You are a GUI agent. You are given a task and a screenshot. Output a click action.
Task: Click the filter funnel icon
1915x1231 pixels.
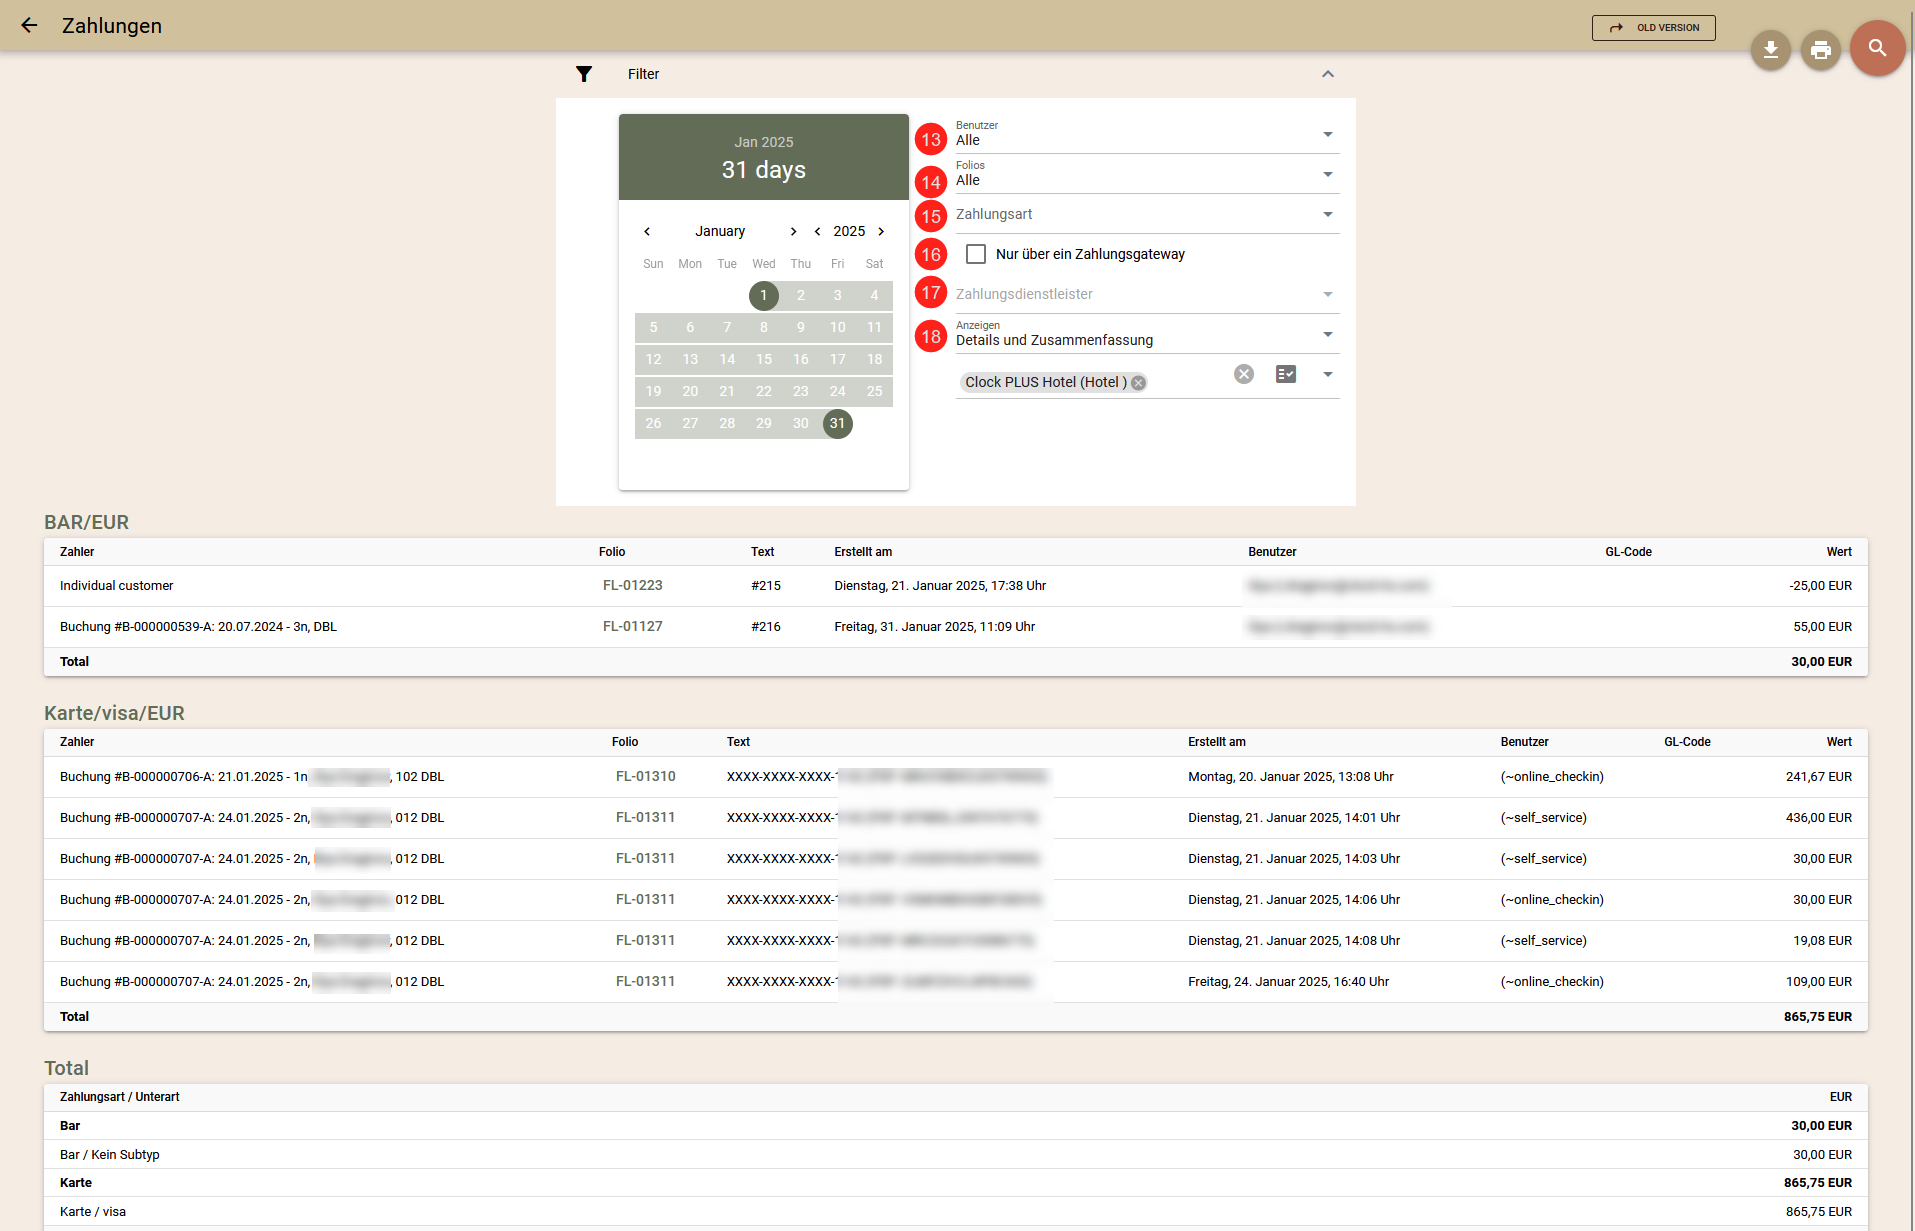(584, 74)
